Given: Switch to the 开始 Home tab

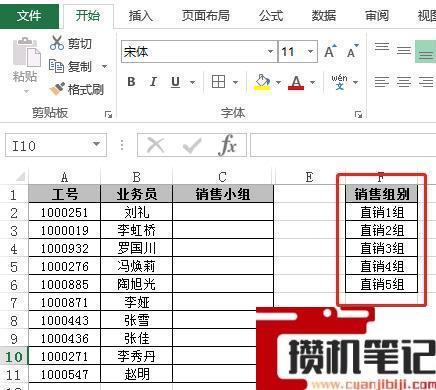Looking at the screenshot, I should pyautogui.click(x=88, y=15).
